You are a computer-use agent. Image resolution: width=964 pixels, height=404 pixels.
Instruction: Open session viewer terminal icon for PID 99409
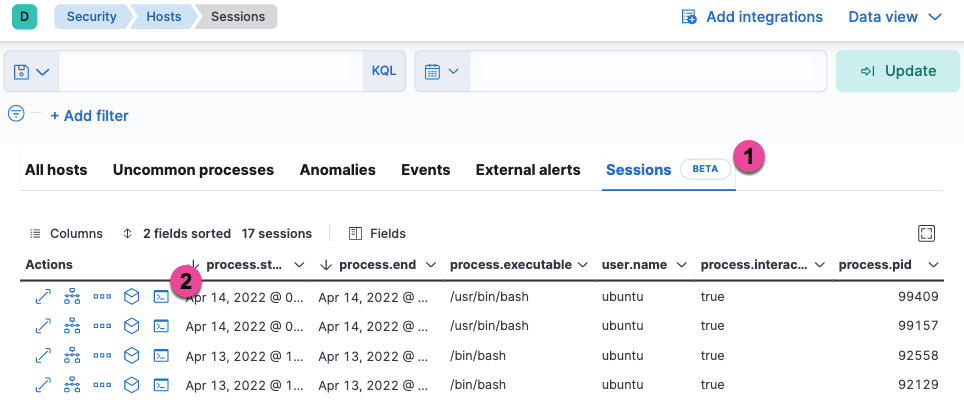tap(160, 297)
